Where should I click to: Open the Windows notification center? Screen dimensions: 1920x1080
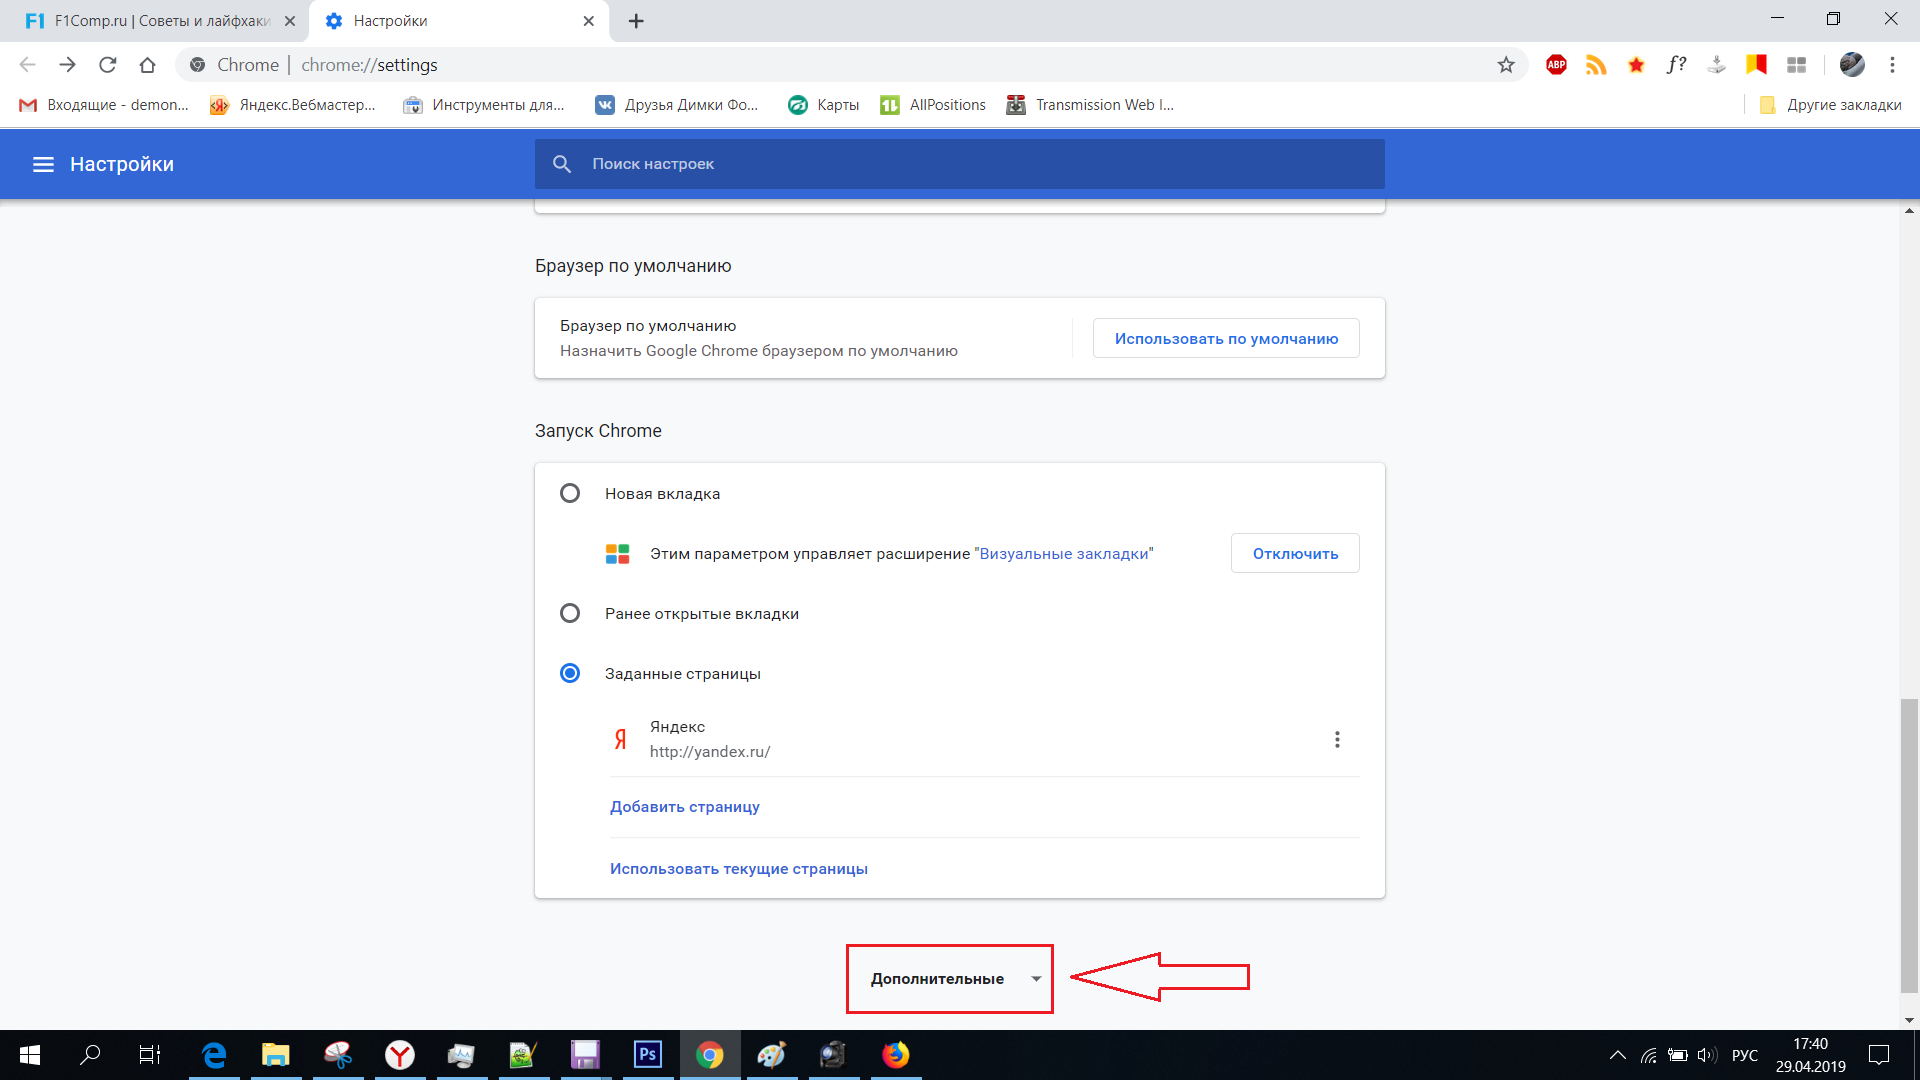tap(1880, 1055)
